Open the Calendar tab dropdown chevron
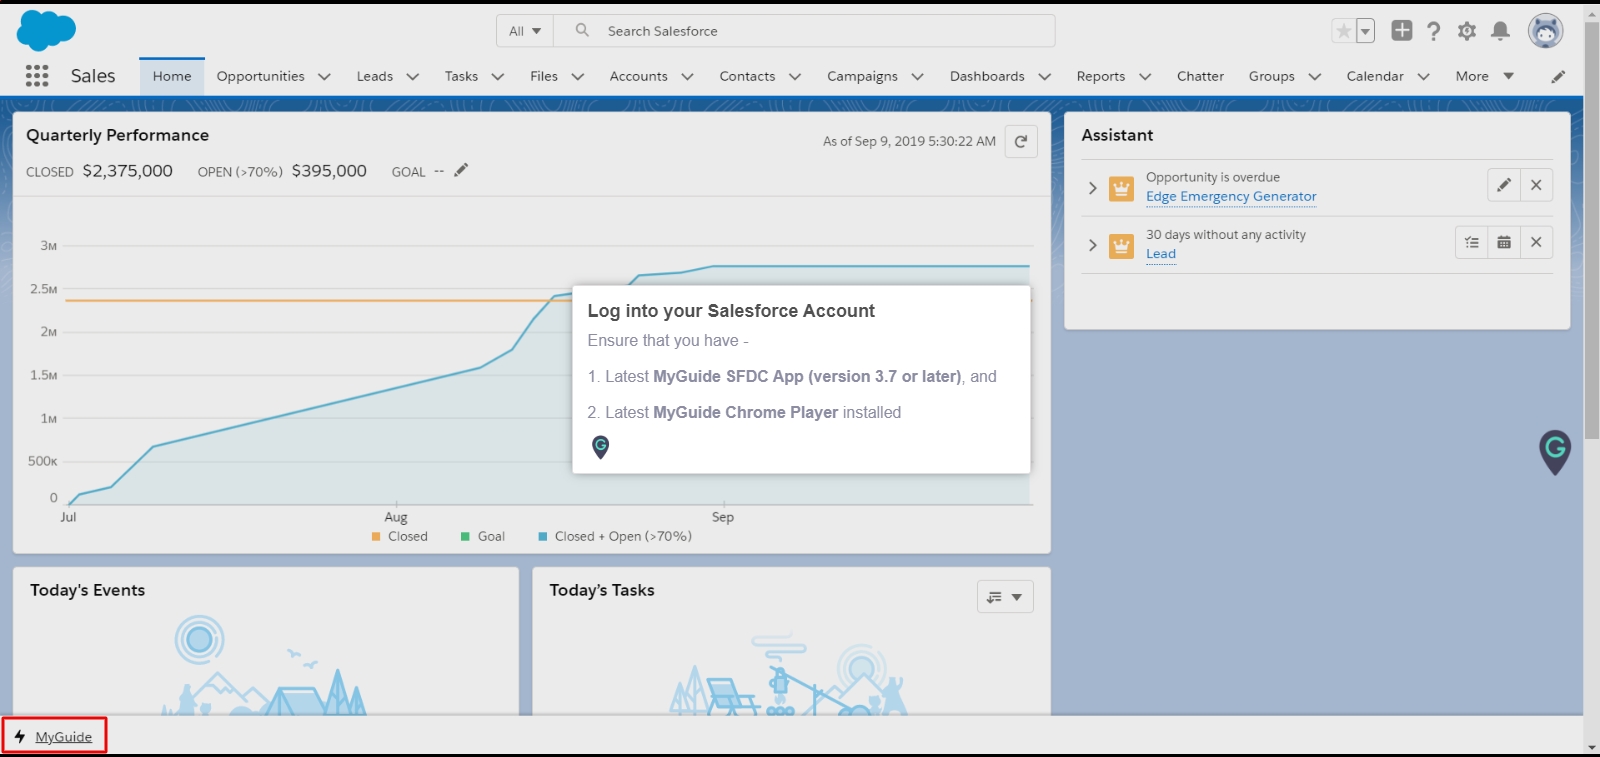1600x757 pixels. click(x=1423, y=76)
